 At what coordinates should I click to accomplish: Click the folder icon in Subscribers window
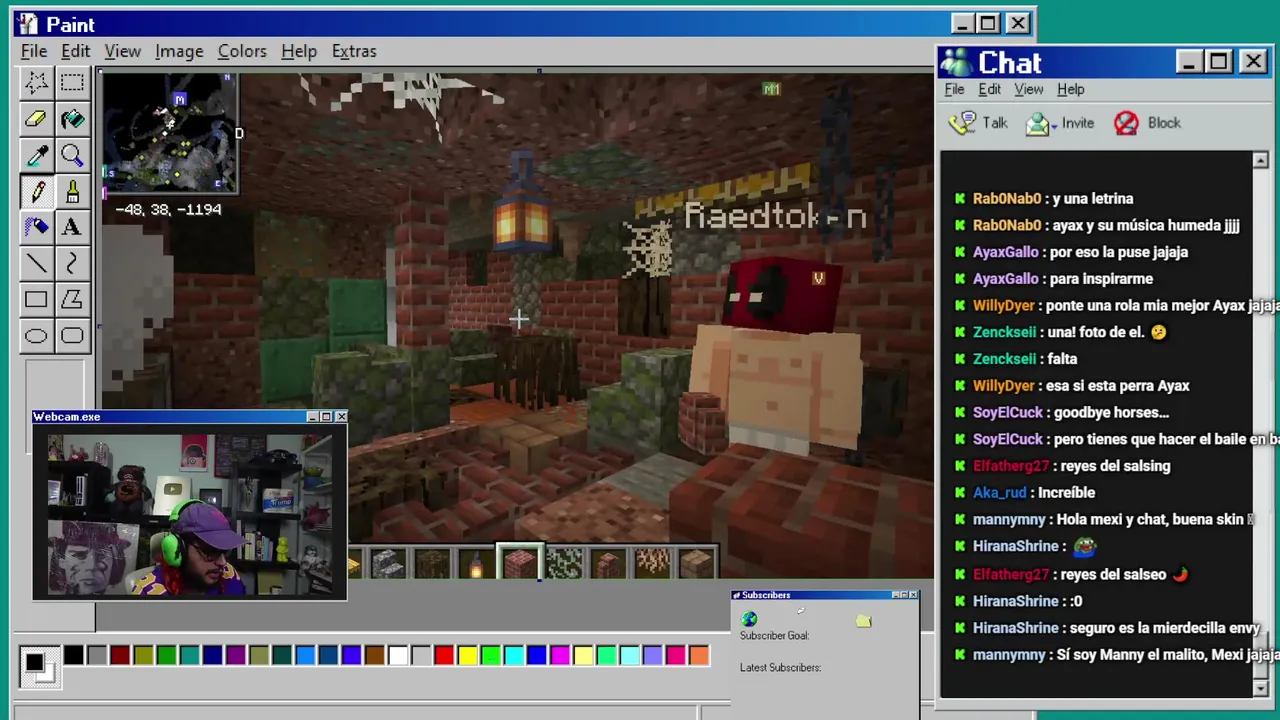click(x=863, y=621)
